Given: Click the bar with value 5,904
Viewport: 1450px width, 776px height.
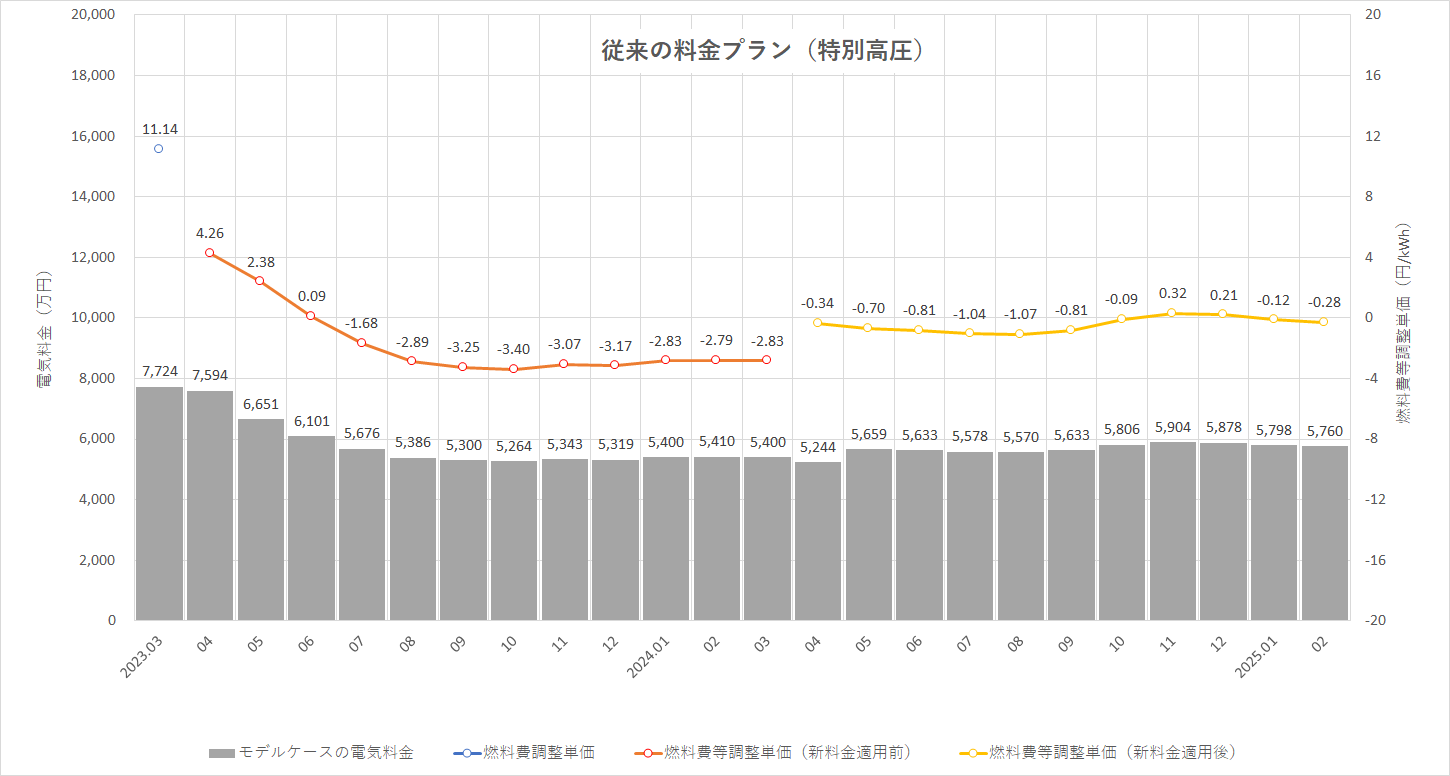Looking at the screenshot, I should click(1172, 531).
